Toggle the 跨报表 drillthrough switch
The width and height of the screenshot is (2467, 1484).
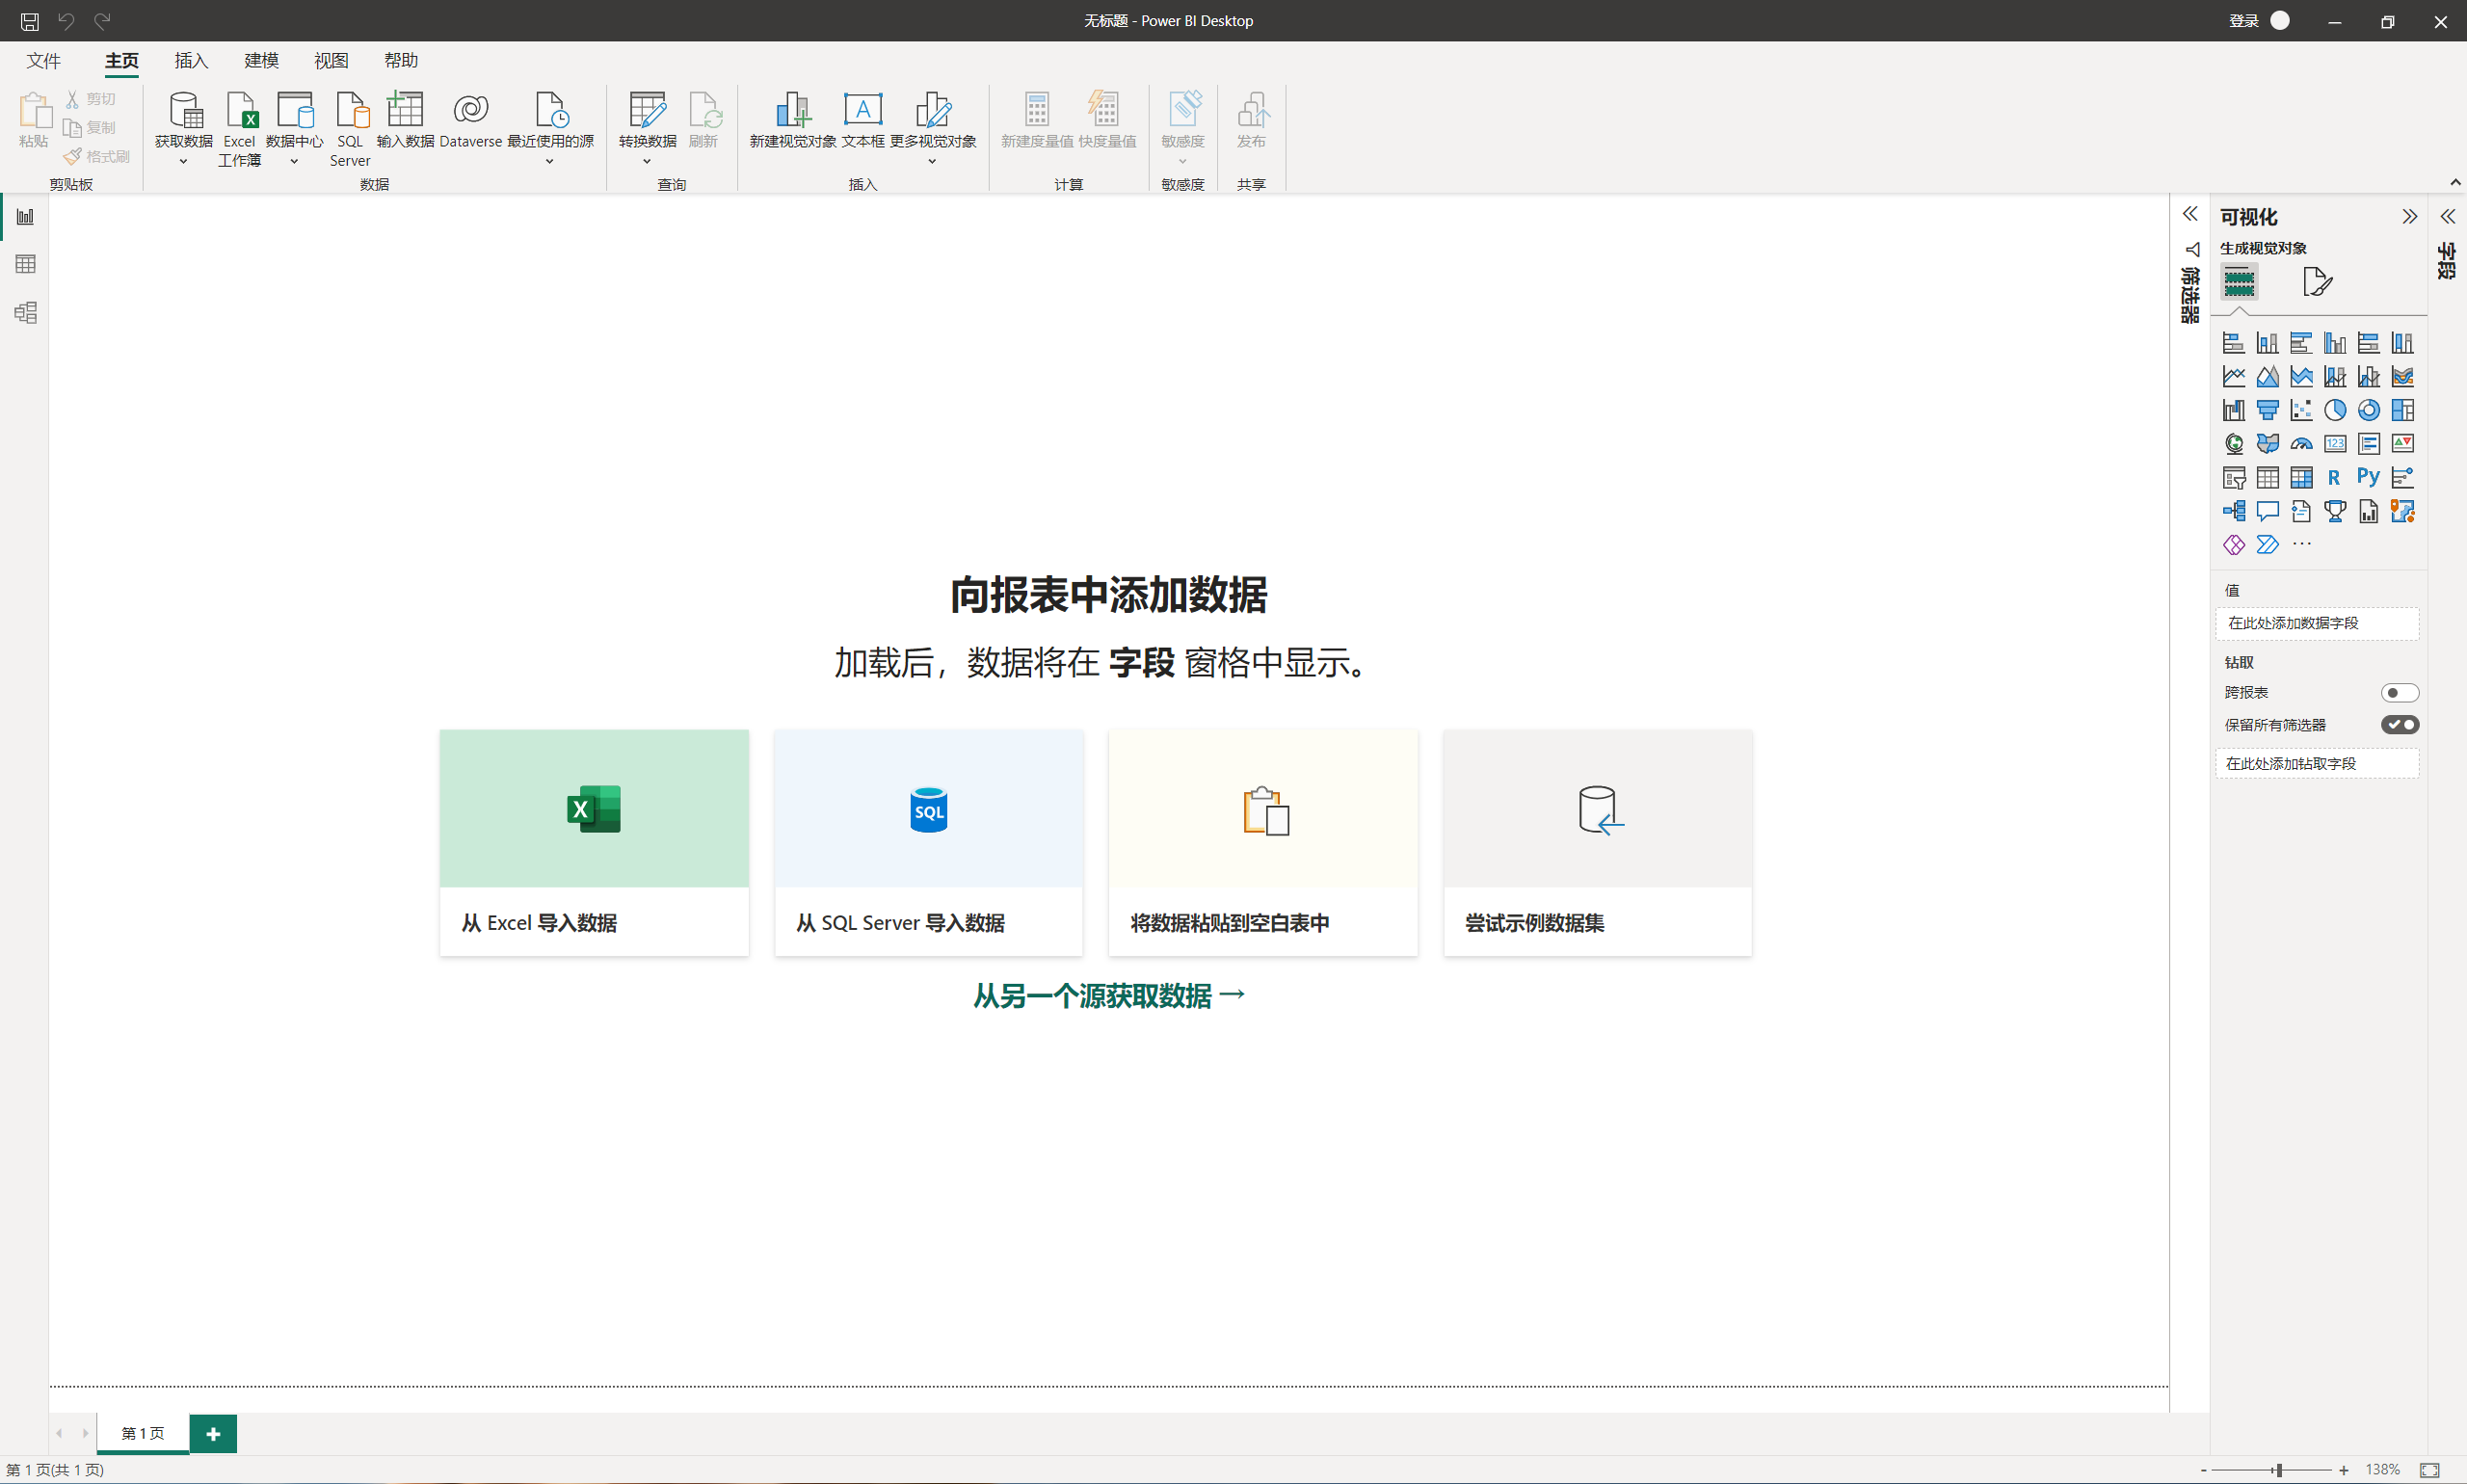pos(2398,692)
